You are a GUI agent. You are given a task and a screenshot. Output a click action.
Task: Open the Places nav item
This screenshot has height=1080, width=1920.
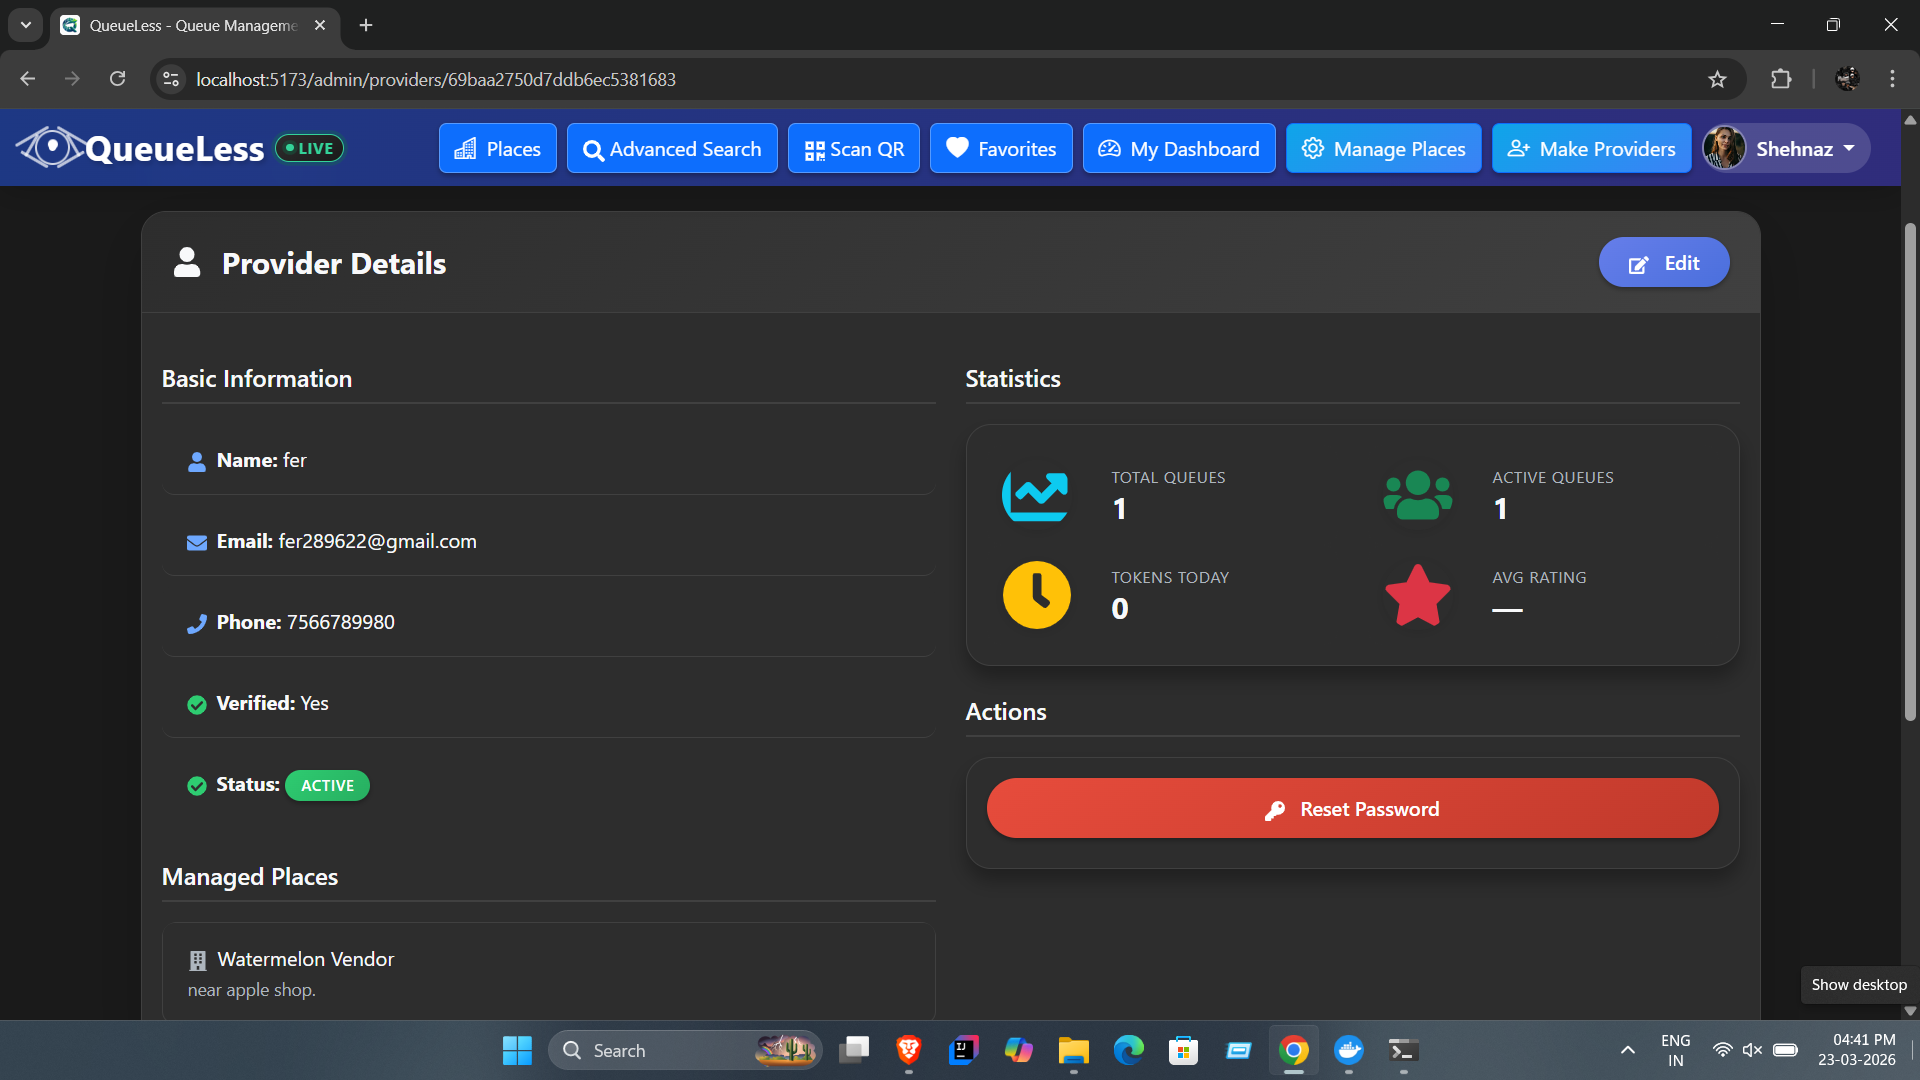(497, 148)
